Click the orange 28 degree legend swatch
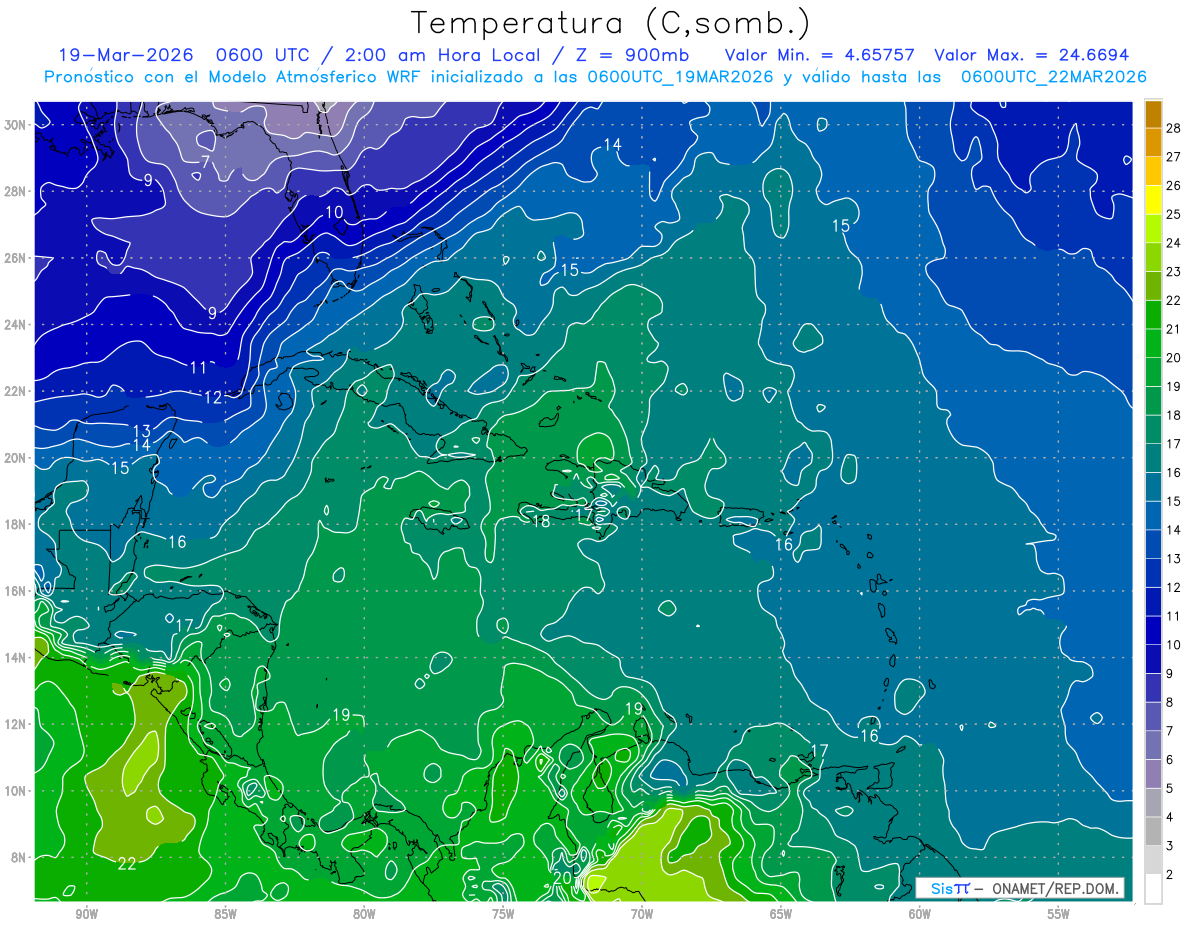This screenshot has height=927, width=1200. coord(1153,115)
